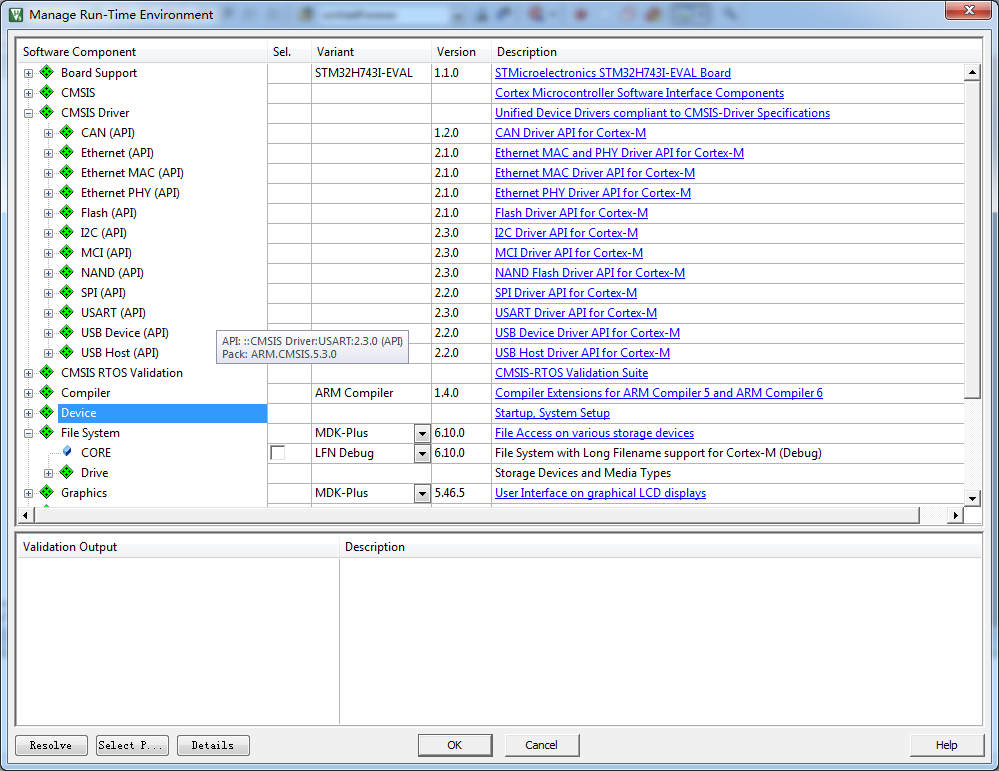The width and height of the screenshot is (999, 771).
Task: Click the green diamond icon beside NAND (API)
Action: pos(67,272)
